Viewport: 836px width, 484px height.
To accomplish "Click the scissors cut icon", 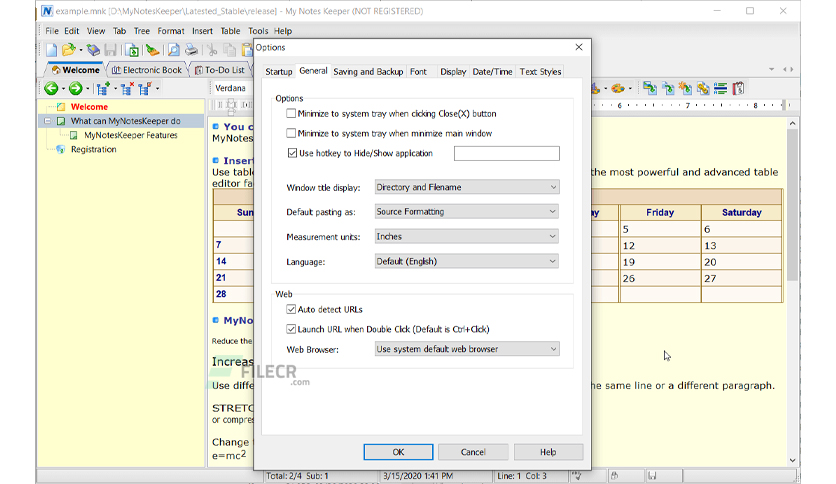I will point(212,50).
